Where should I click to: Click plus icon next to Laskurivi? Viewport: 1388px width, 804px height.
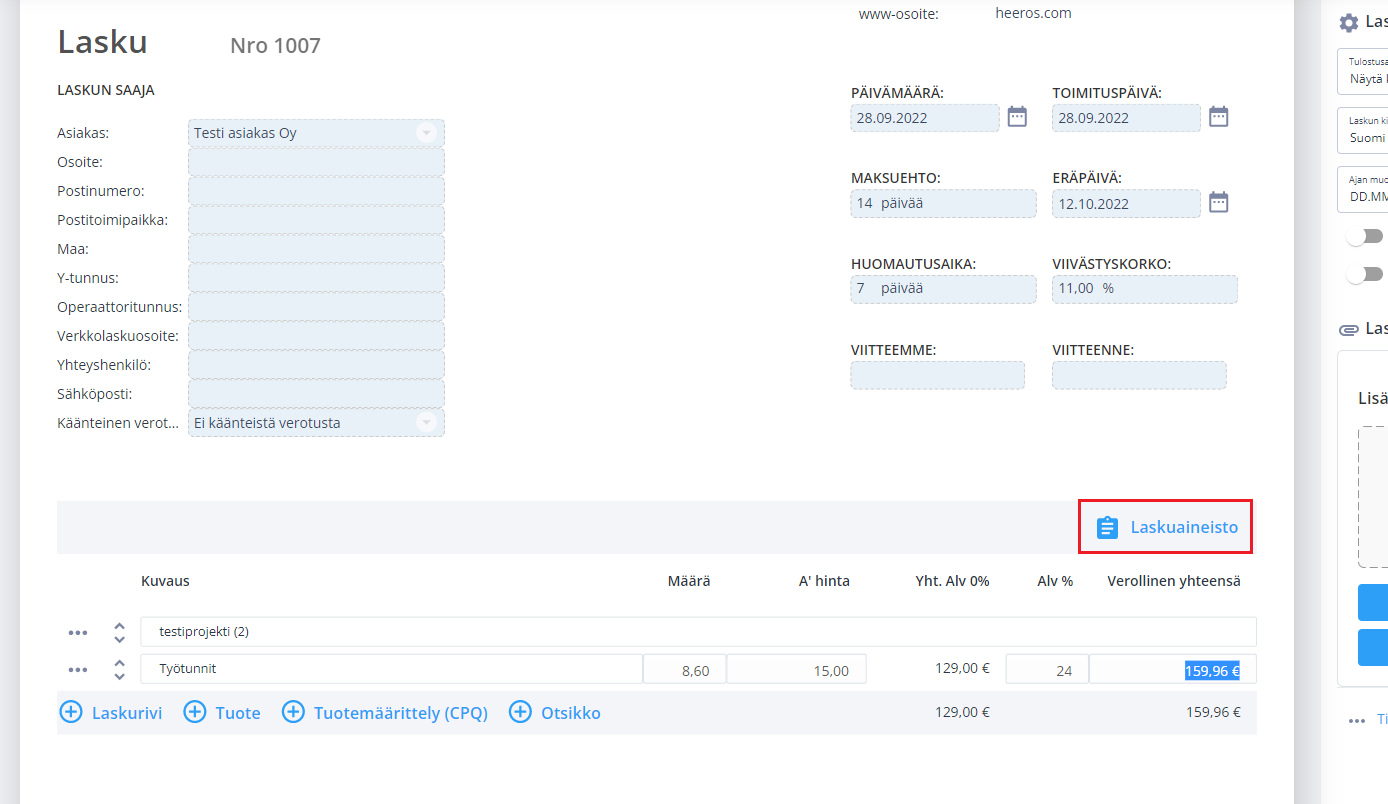[71, 713]
